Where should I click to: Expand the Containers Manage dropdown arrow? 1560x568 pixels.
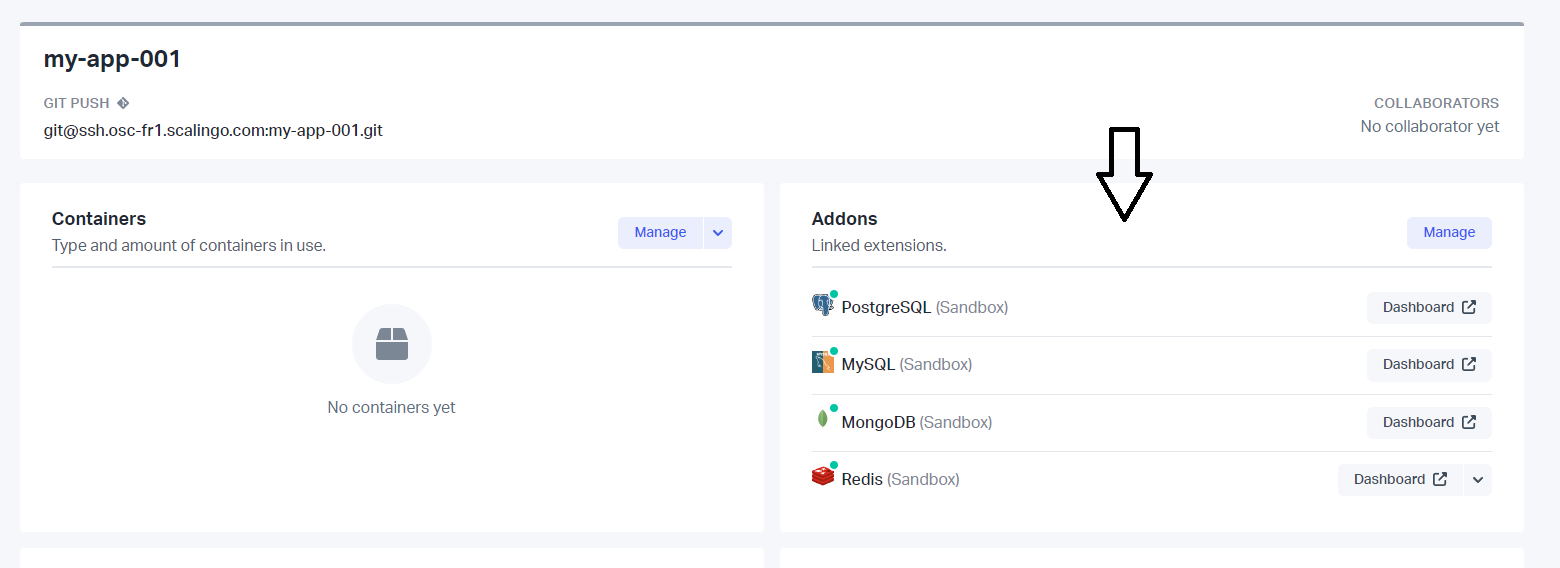point(718,232)
